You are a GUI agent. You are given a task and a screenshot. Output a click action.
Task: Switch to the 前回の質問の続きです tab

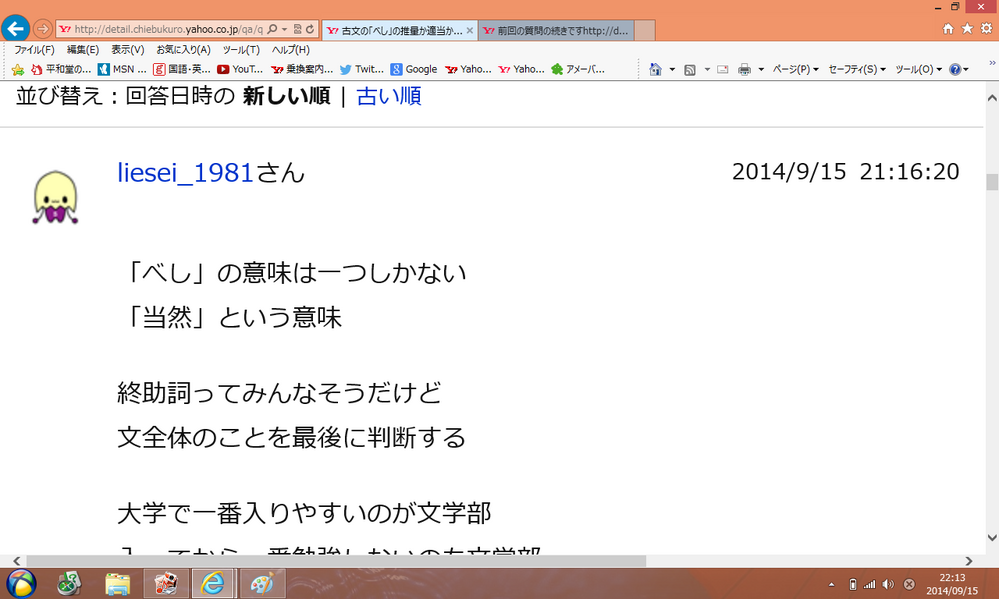[x=555, y=30]
